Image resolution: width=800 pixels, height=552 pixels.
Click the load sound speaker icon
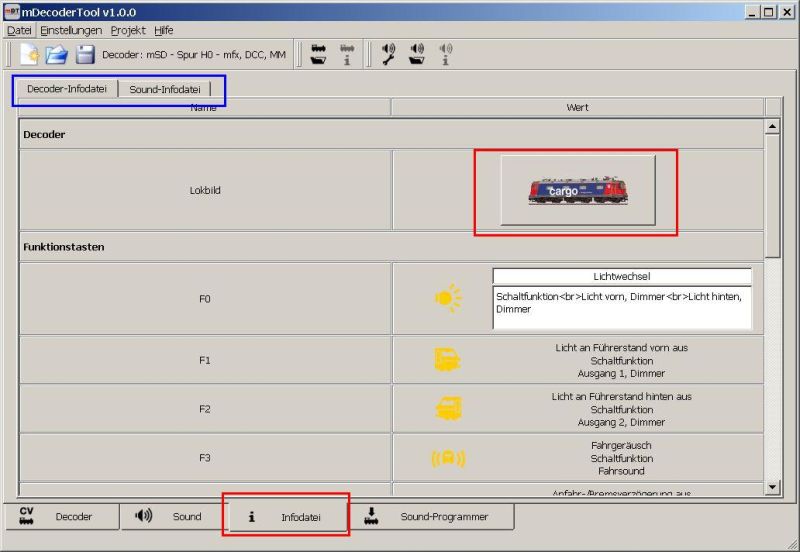[417, 55]
